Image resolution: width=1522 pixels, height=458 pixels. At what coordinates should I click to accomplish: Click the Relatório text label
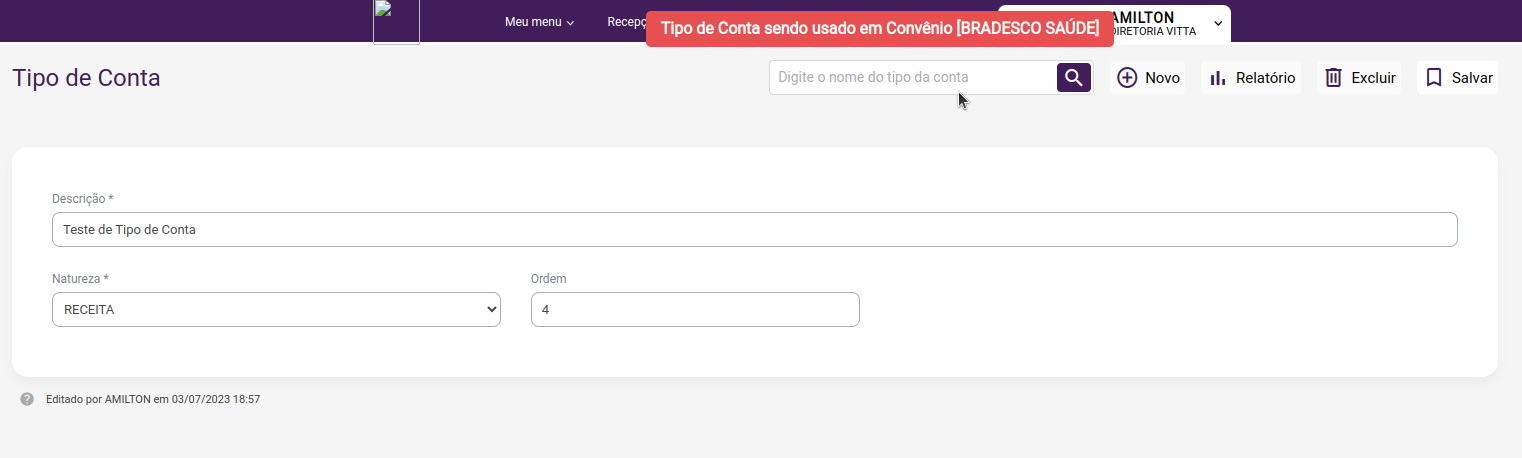(x=1265, y=78)
